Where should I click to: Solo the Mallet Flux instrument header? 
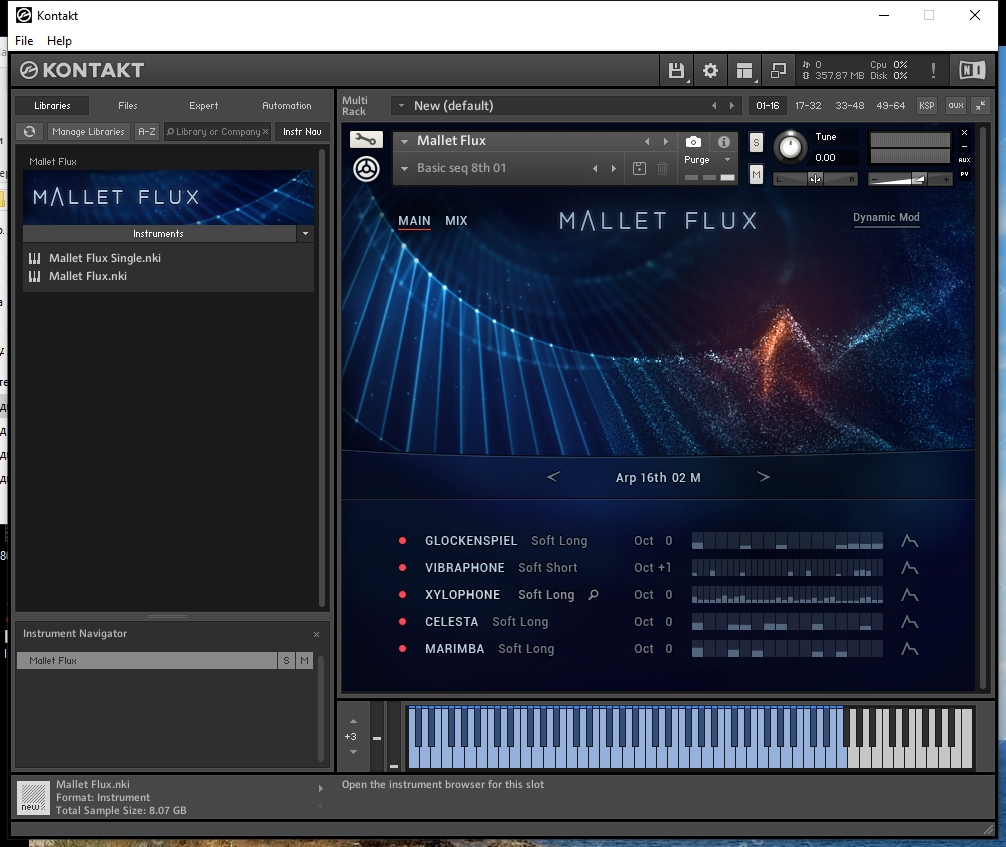tap(756, 142)
